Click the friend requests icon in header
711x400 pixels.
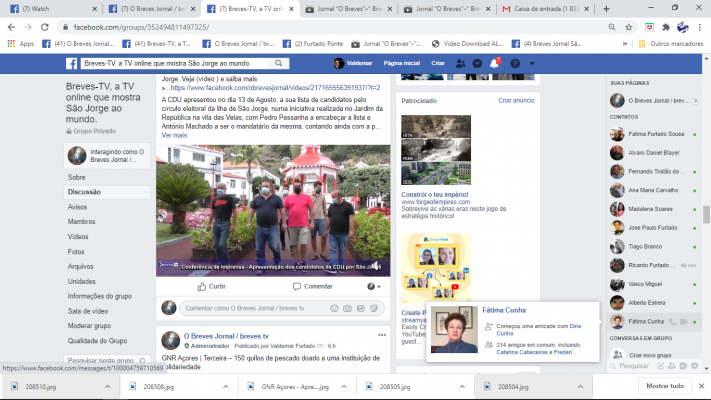[460, 63]
